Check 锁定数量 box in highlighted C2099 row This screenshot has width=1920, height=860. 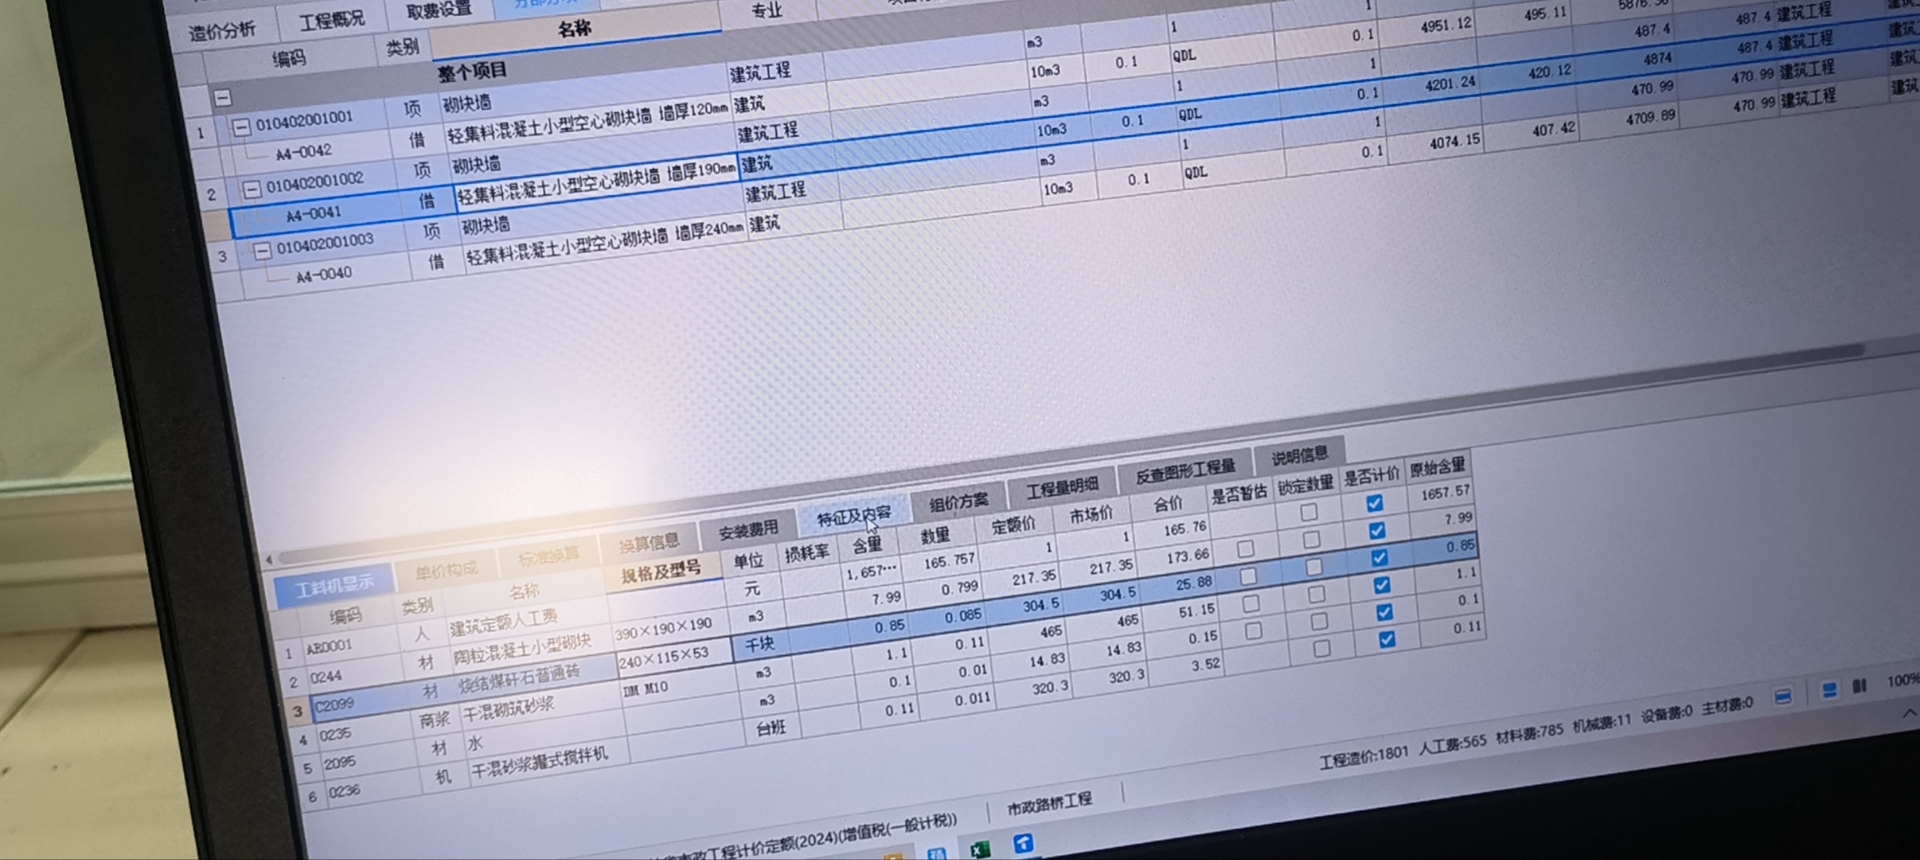1313,567
